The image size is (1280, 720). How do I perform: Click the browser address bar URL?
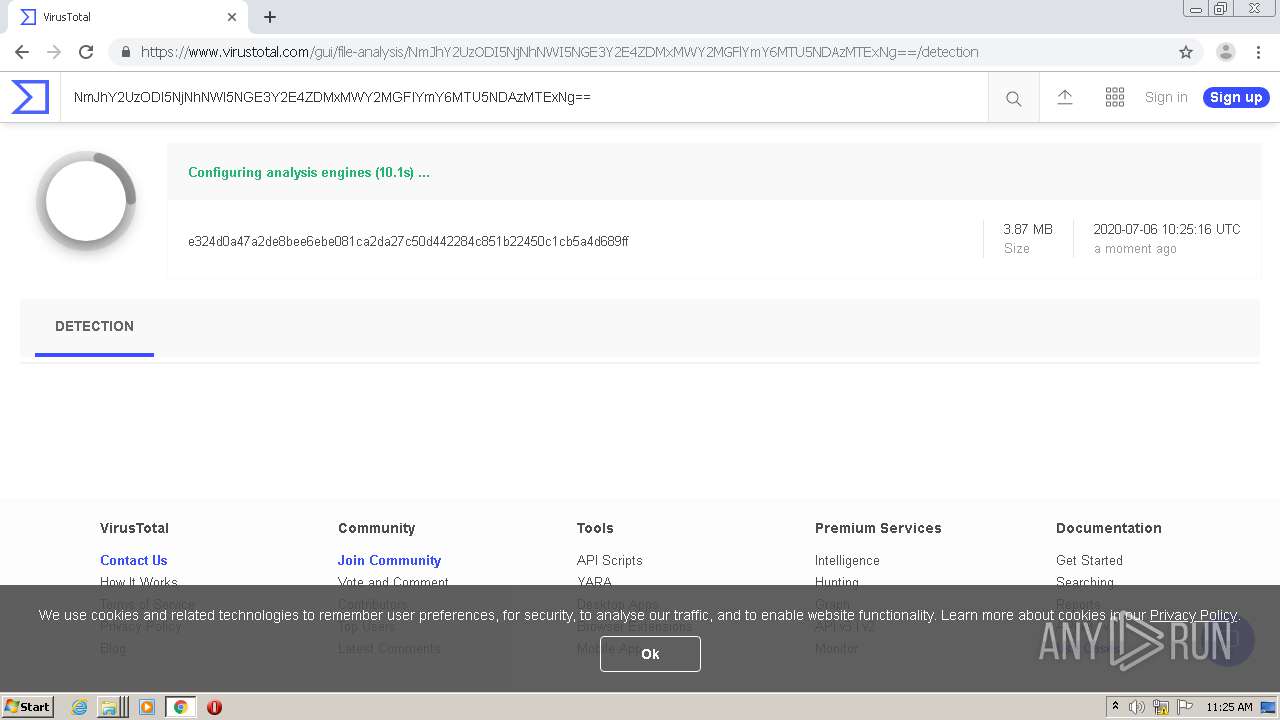[559, 52]
